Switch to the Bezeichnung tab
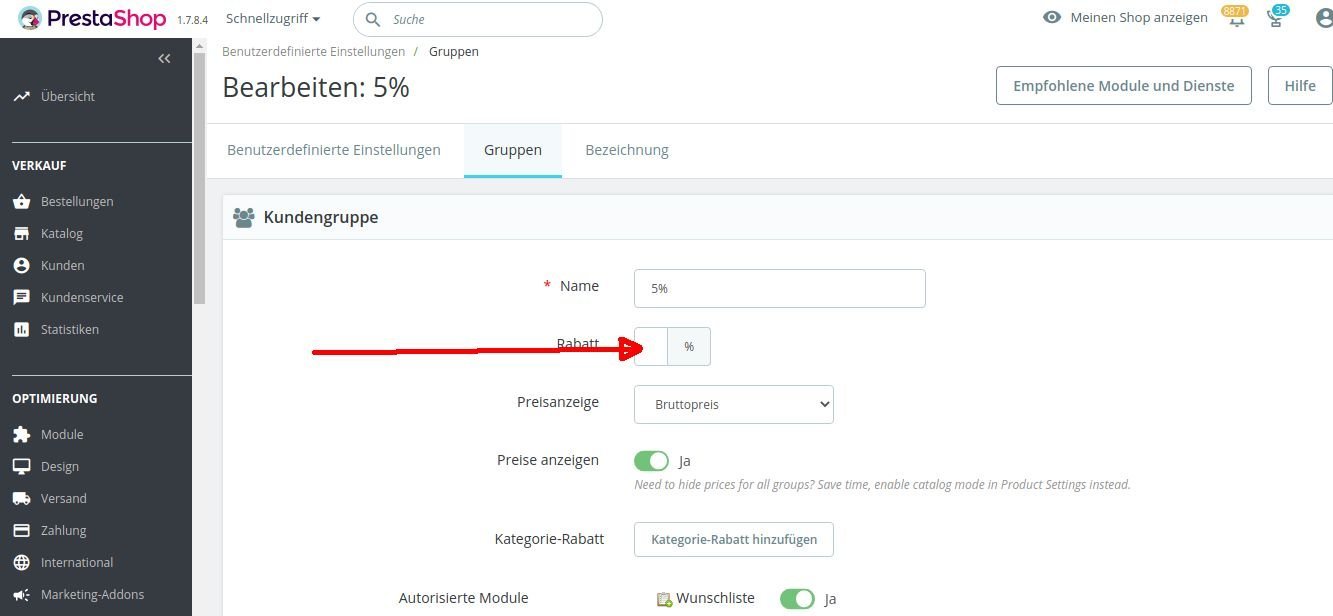 coord(627,150)
